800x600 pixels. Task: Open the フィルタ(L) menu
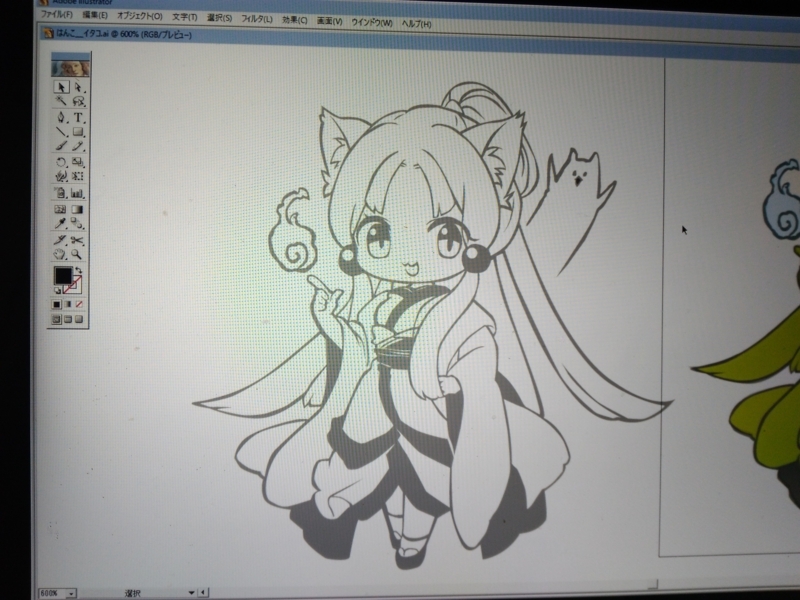[x=257, y=19]
